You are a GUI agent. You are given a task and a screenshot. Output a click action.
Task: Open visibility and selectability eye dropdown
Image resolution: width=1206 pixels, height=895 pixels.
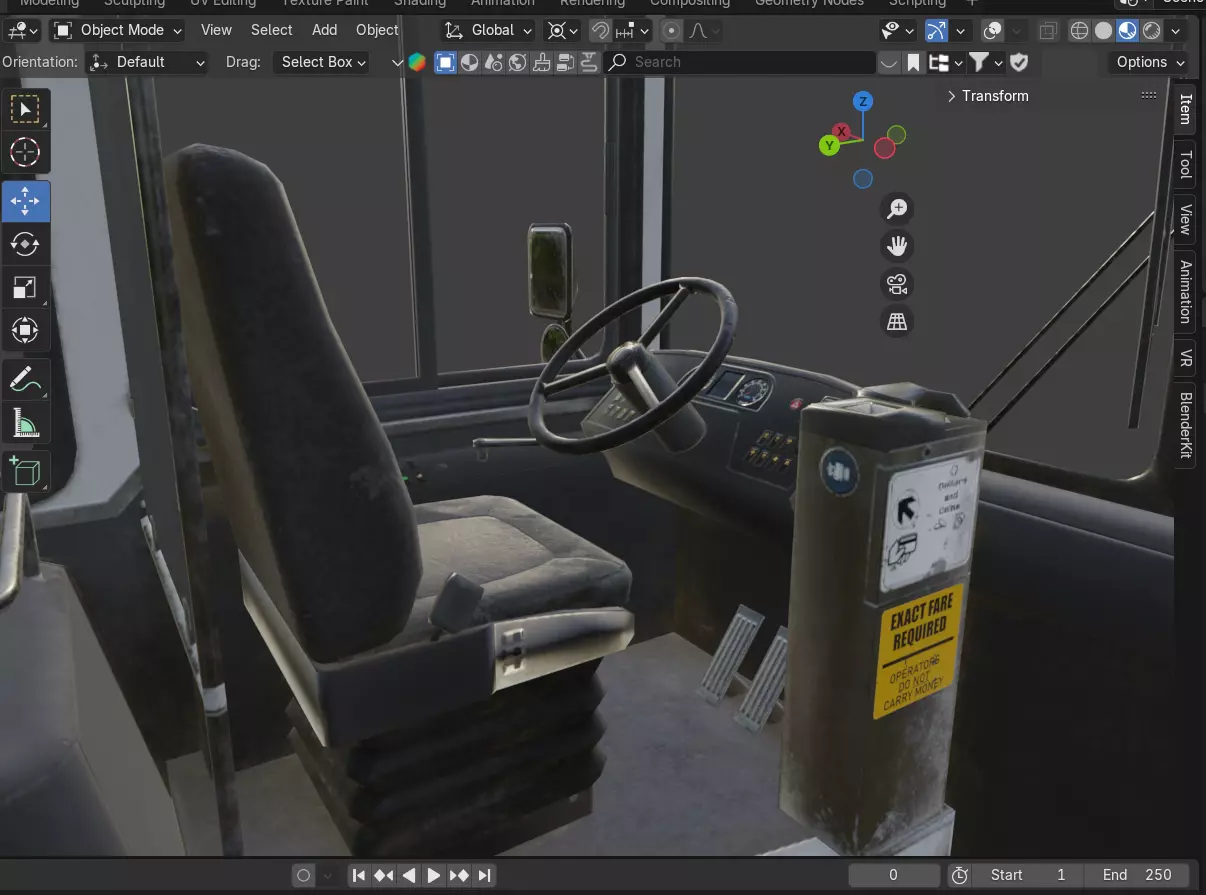coord(897,30)
